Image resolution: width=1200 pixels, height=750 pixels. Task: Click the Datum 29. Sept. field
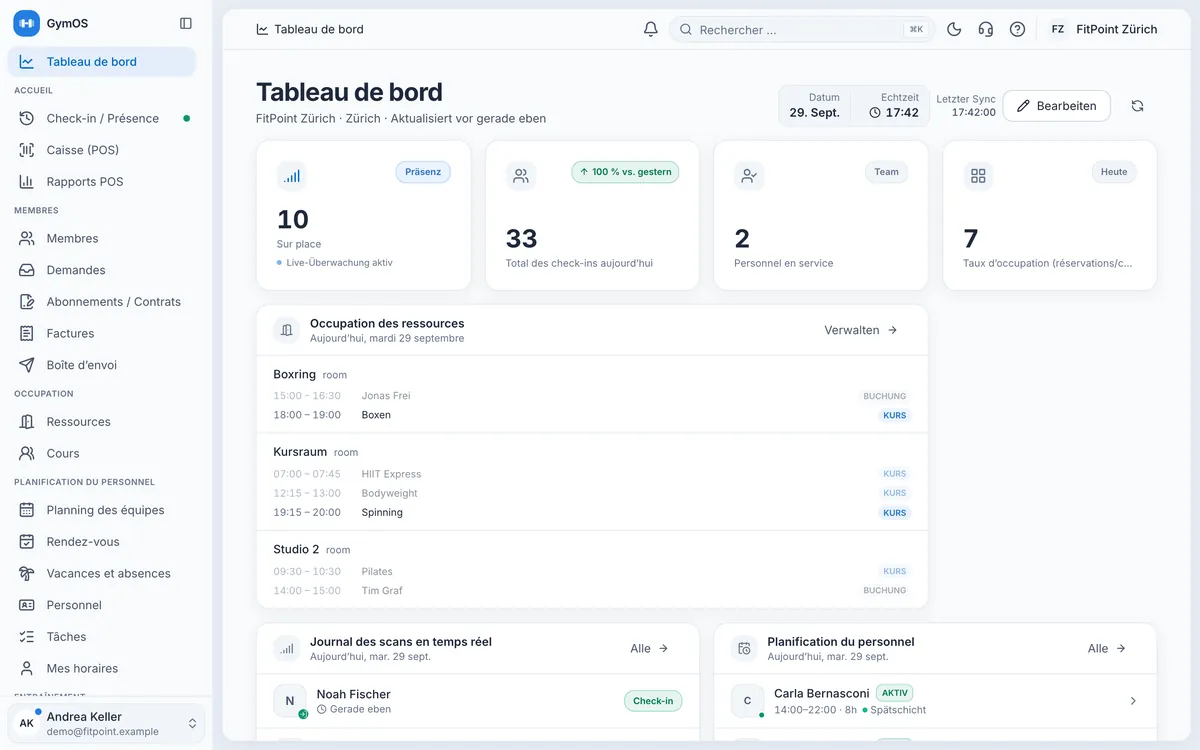point(814,106)
